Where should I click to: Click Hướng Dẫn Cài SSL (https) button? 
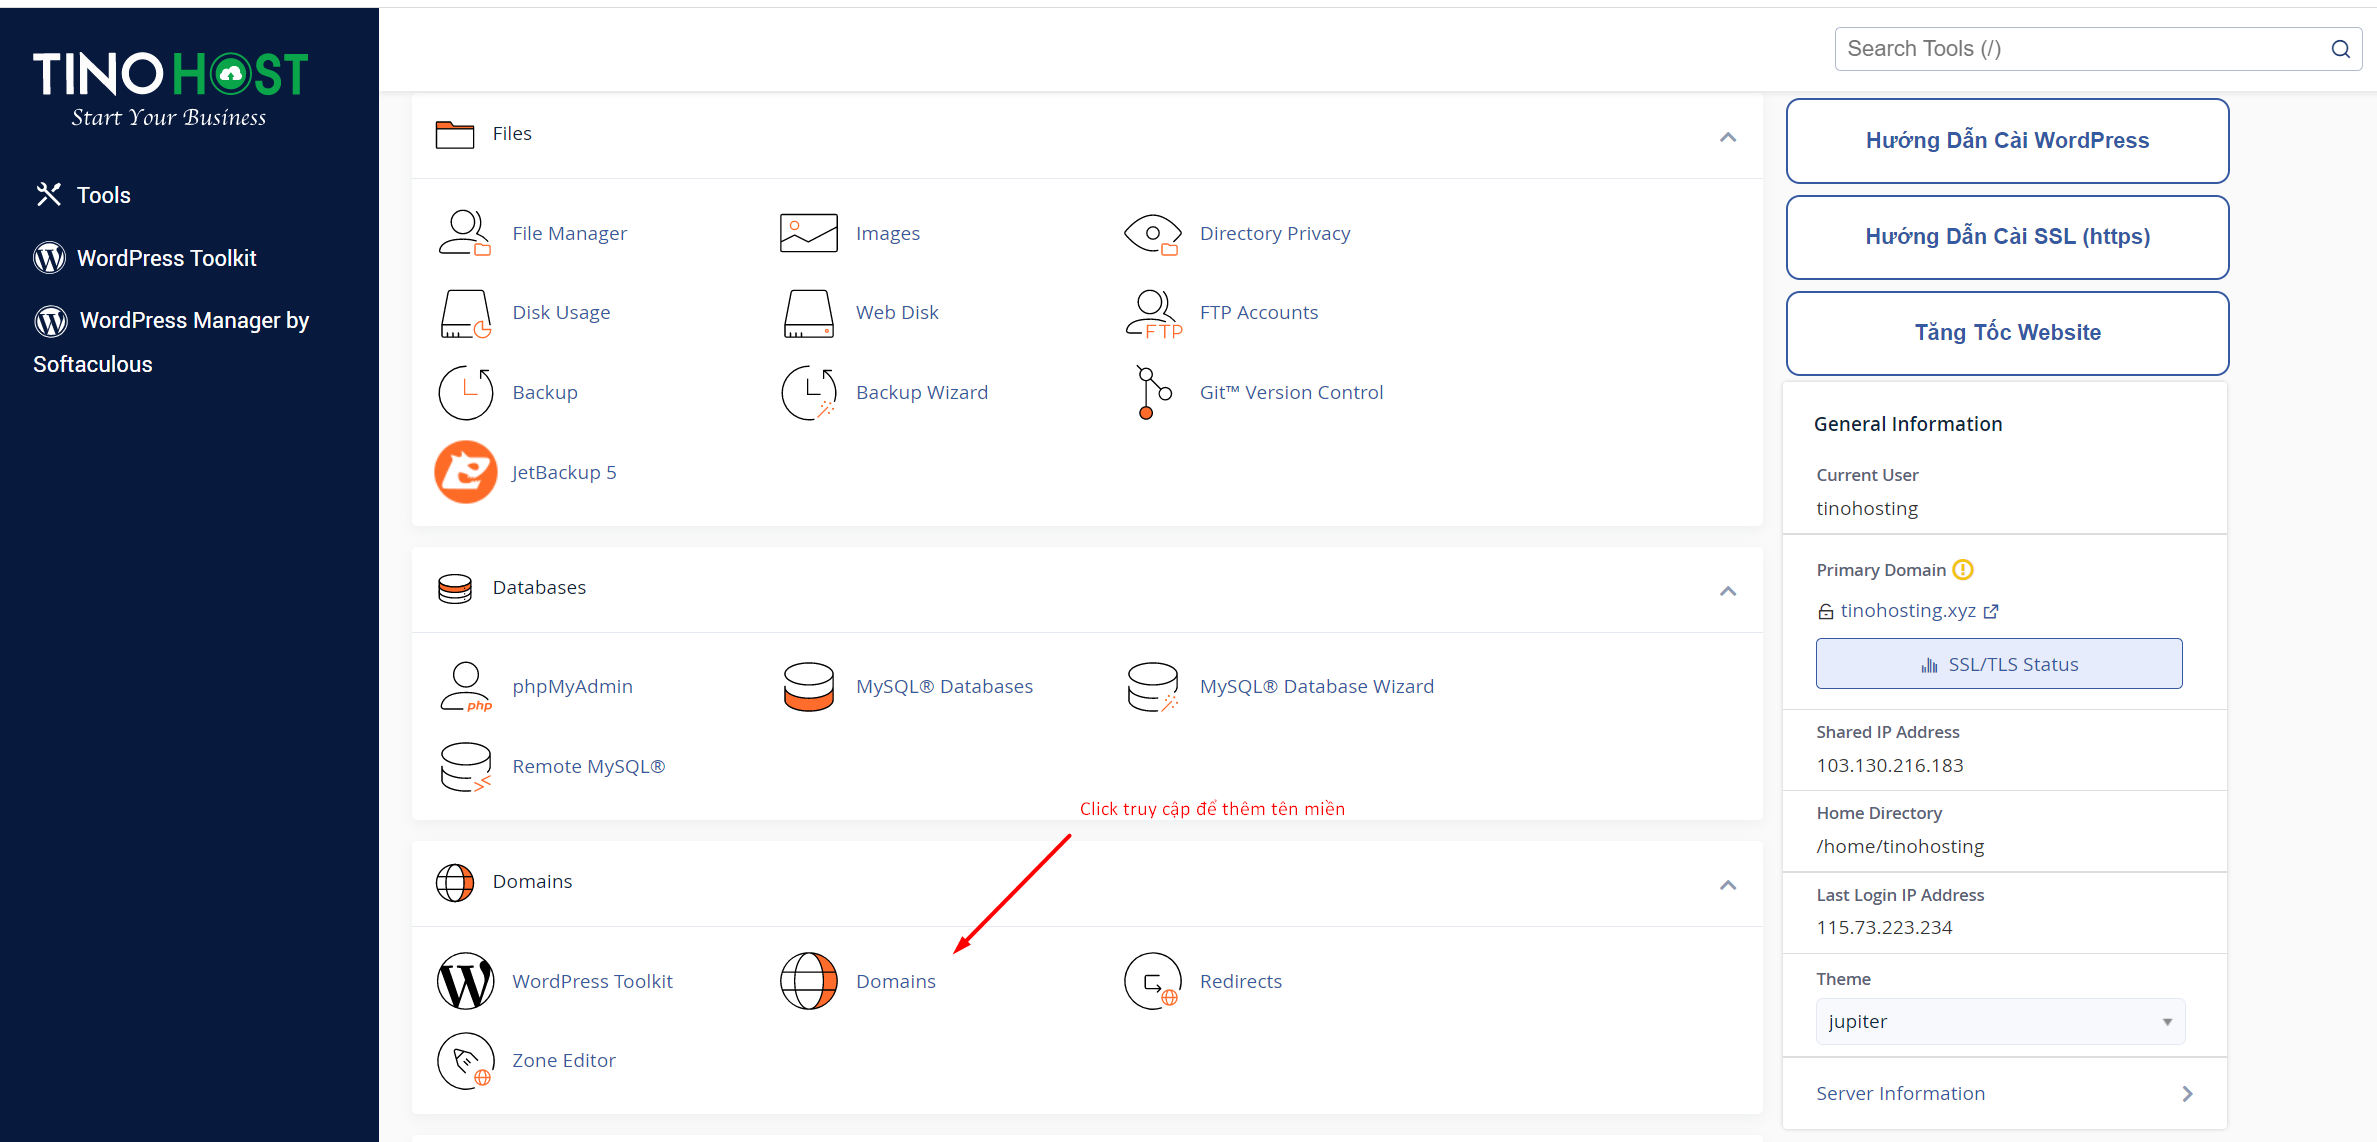coord(2007,237)
